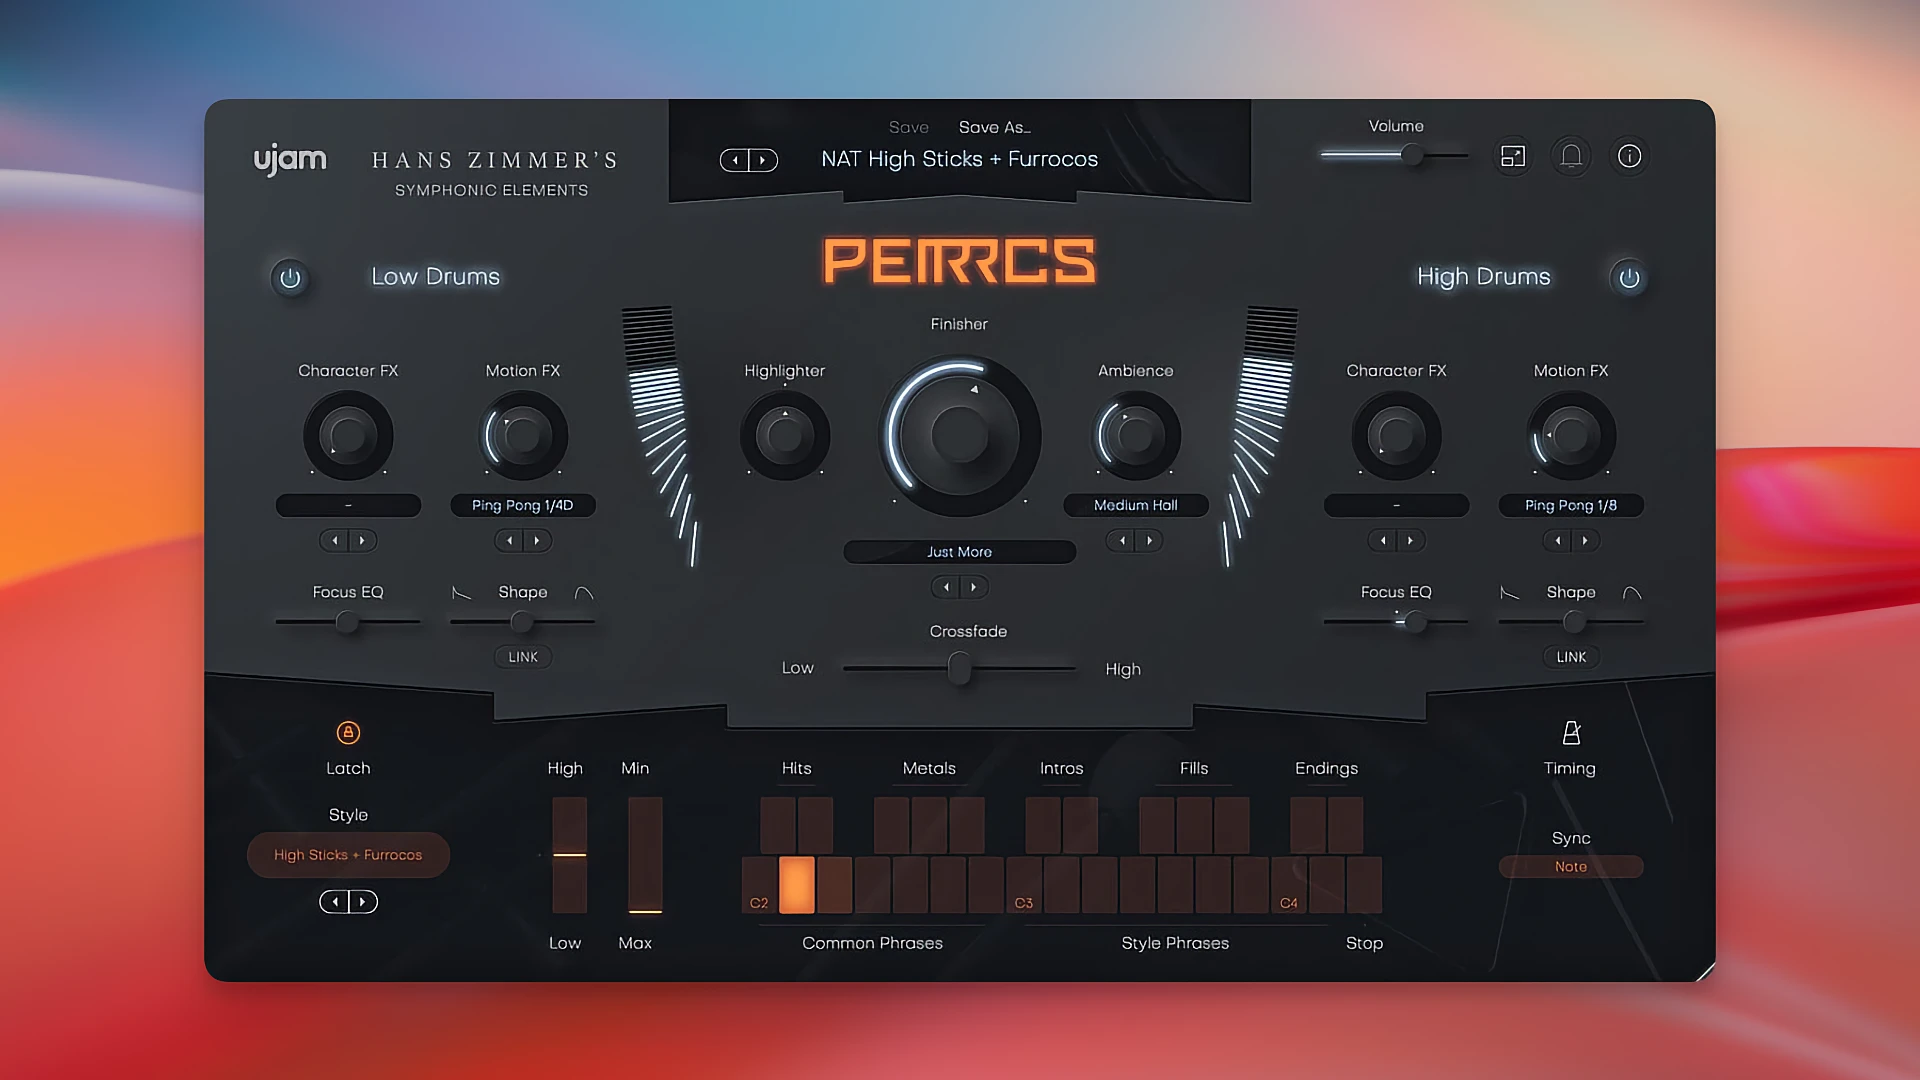Click Save As in the title bar

tap(994, 127)
